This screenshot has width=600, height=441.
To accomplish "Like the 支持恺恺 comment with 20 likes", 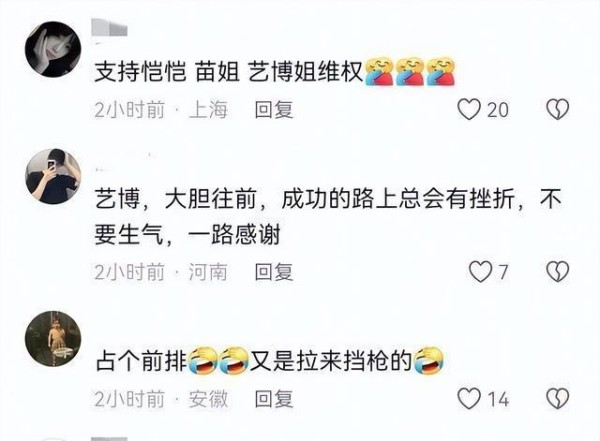I will click(469, 109).
